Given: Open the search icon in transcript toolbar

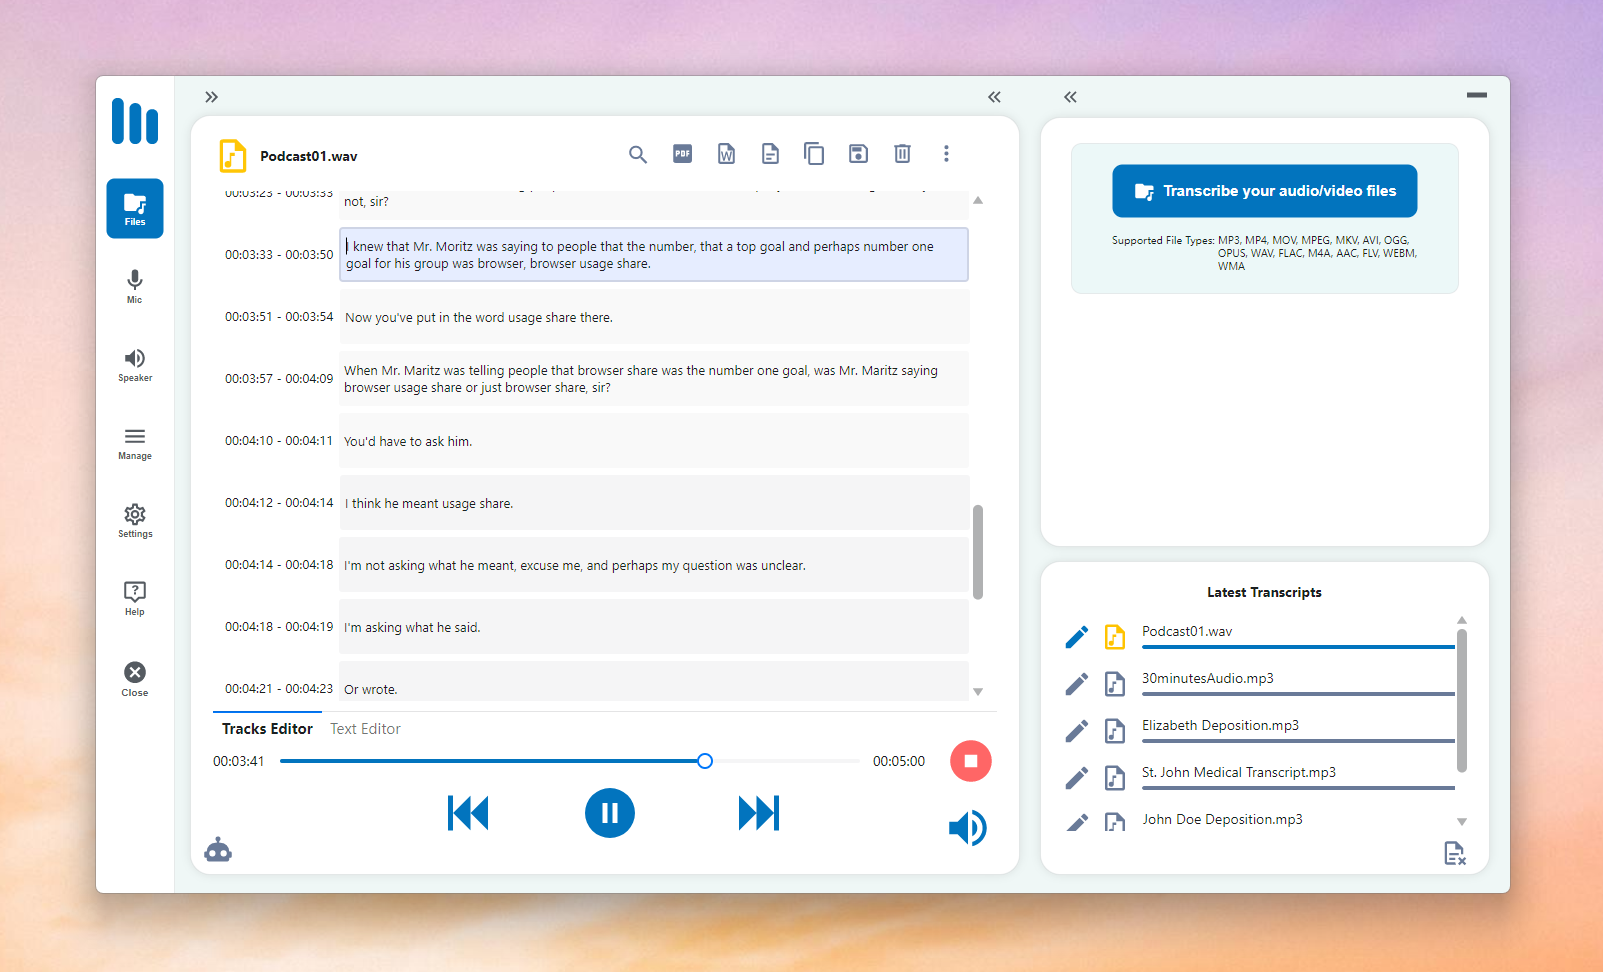Looking at the screenshot, I should [638, 155].
